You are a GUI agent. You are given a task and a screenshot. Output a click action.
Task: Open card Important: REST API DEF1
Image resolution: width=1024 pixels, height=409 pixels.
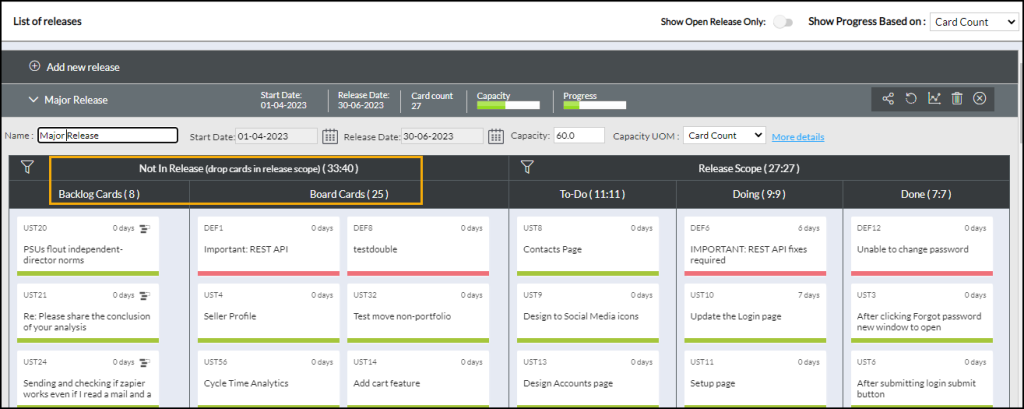pyautogui.click(x=268, y=246)
